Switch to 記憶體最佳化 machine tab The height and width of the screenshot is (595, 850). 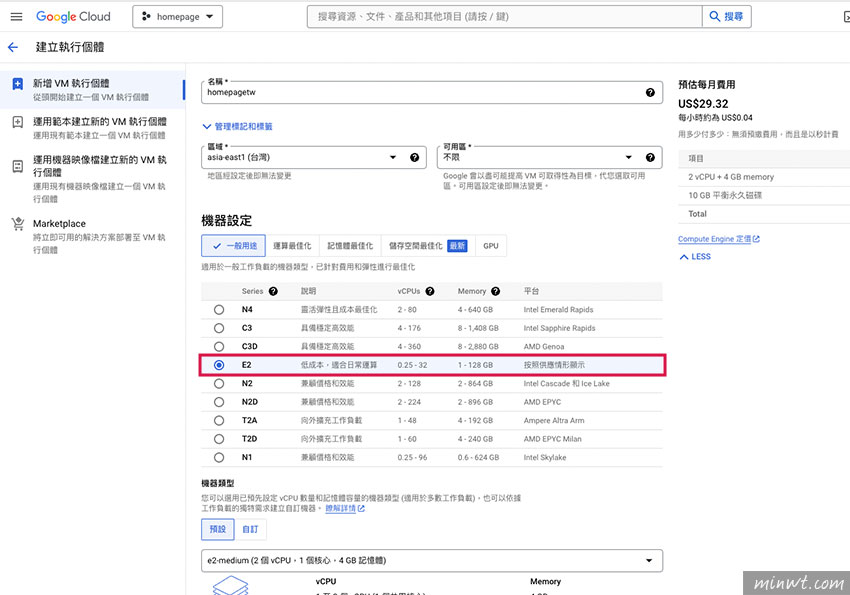tap(350, 246)
